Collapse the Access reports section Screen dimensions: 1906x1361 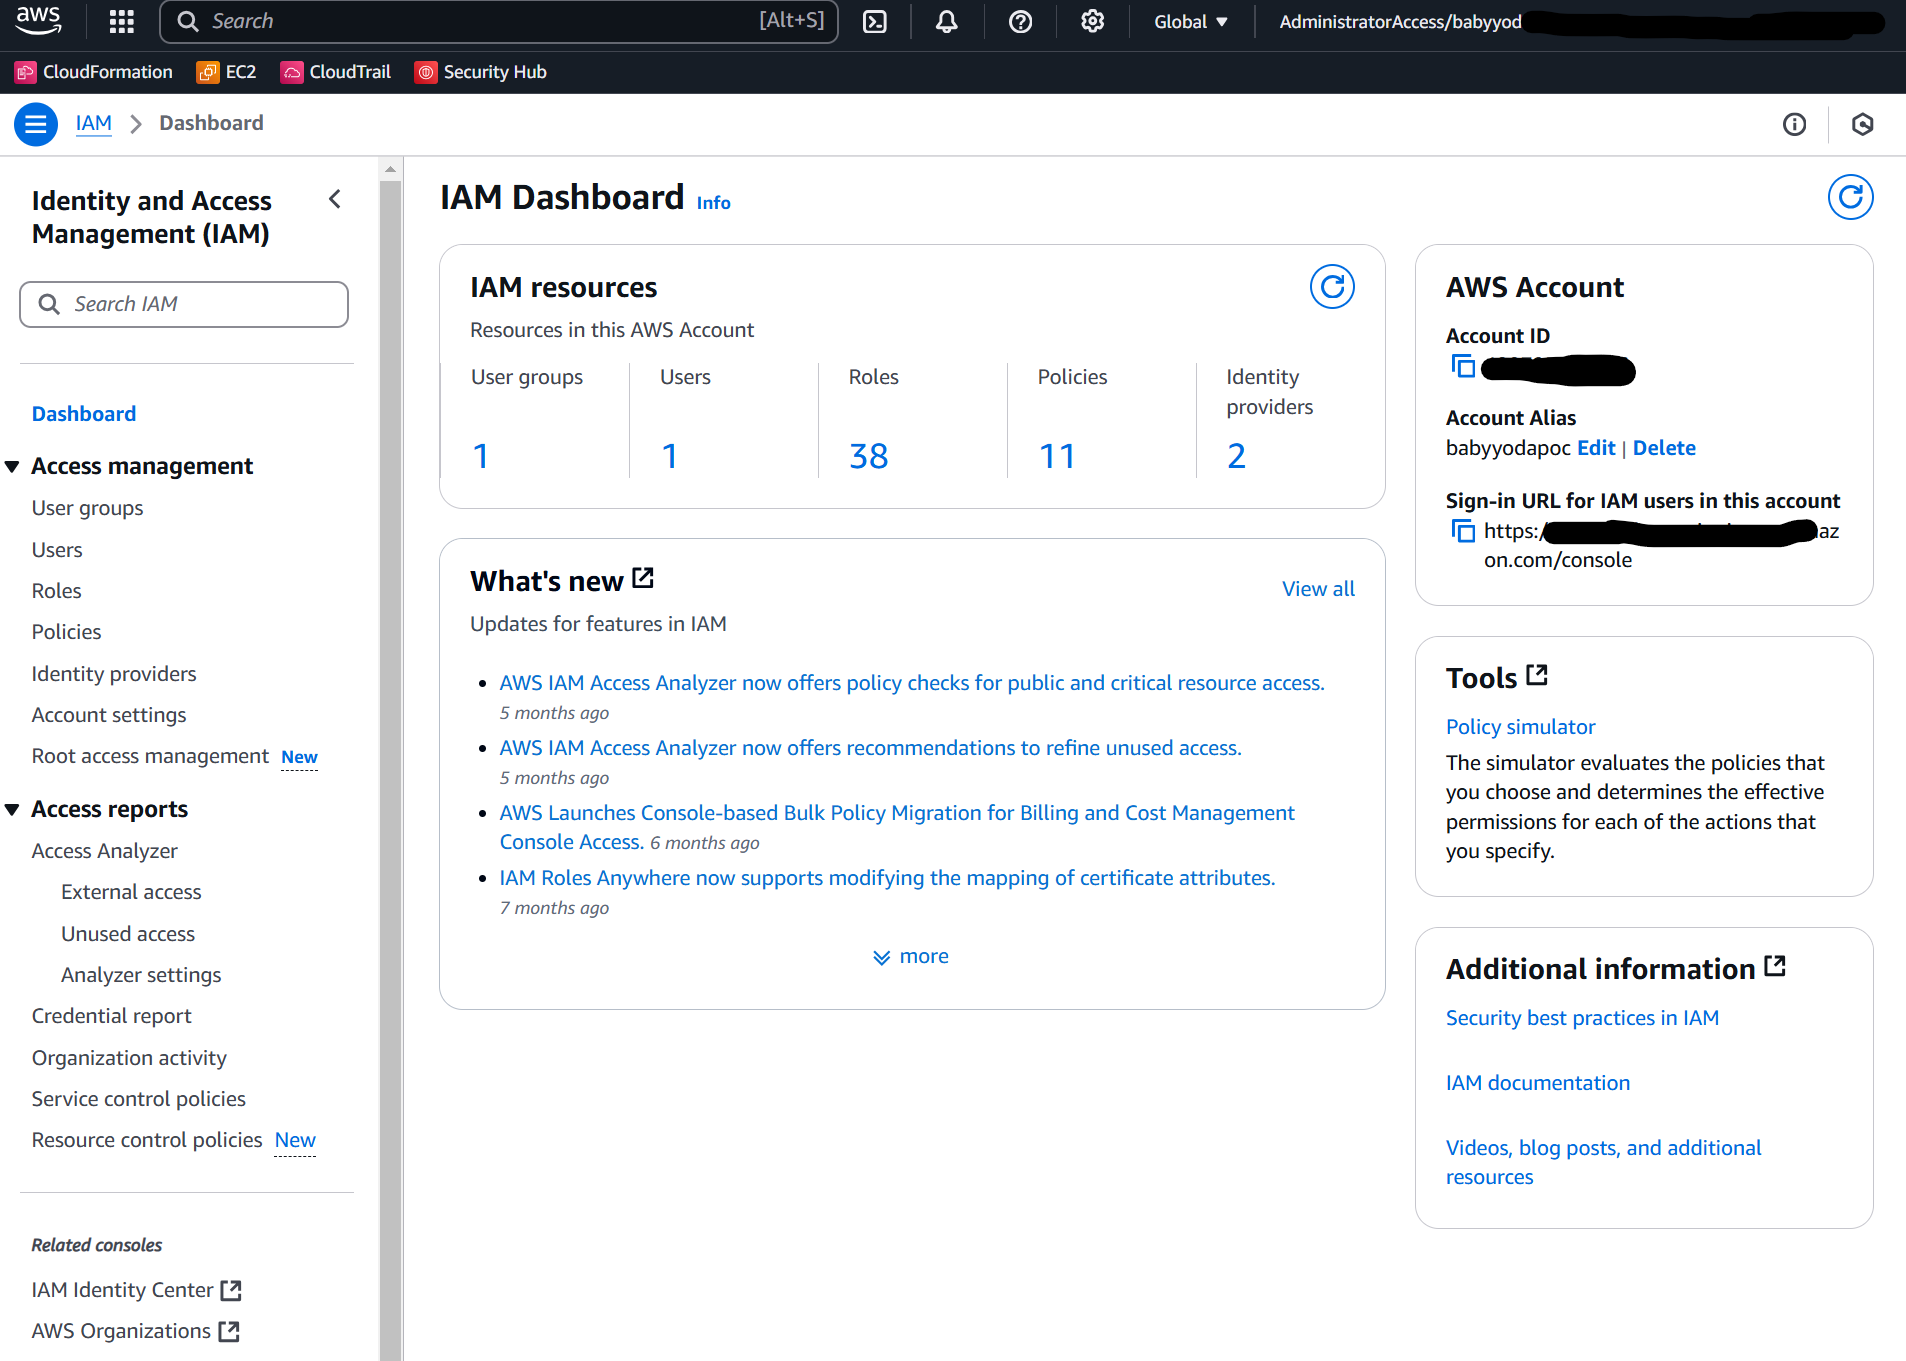(x=12, y=809)
